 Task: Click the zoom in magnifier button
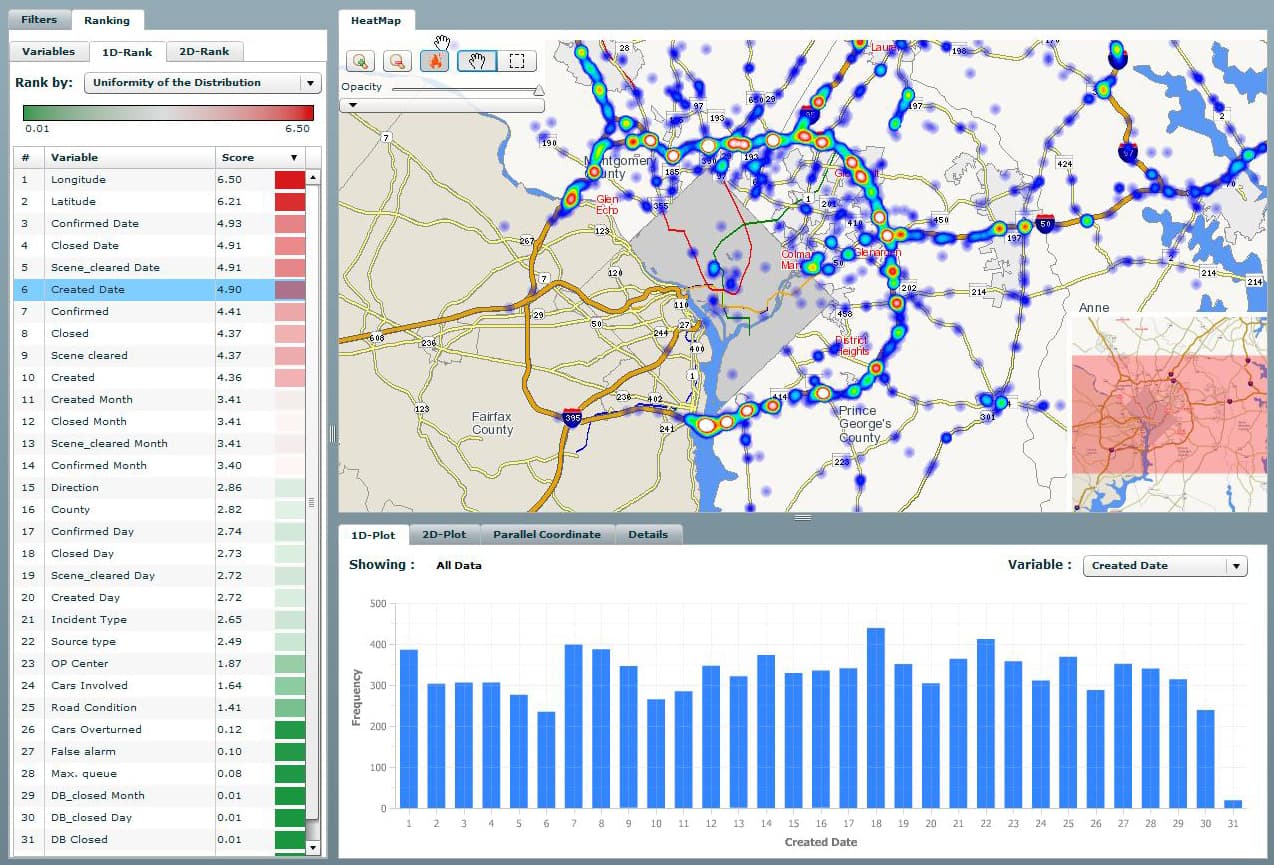point(361,61)
